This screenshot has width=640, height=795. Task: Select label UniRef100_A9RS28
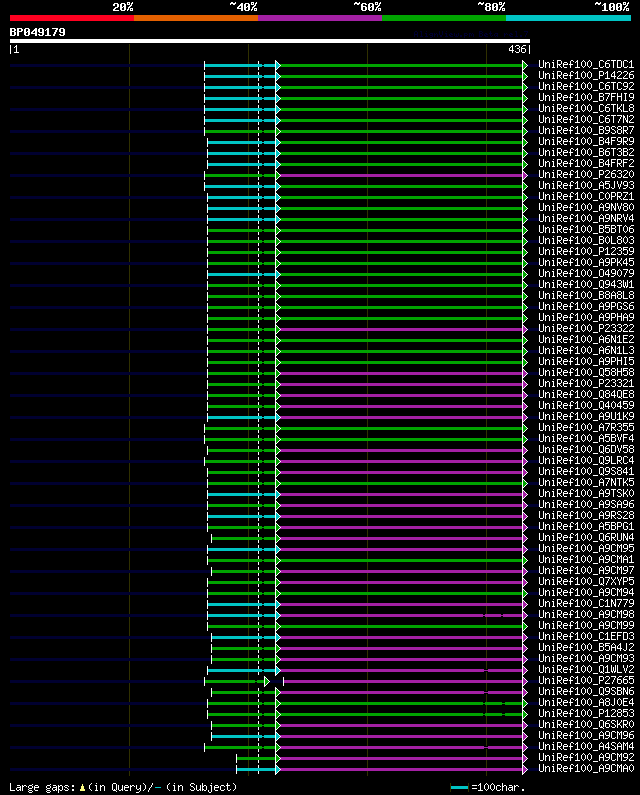pyautogui.click(x=586, y=516)
